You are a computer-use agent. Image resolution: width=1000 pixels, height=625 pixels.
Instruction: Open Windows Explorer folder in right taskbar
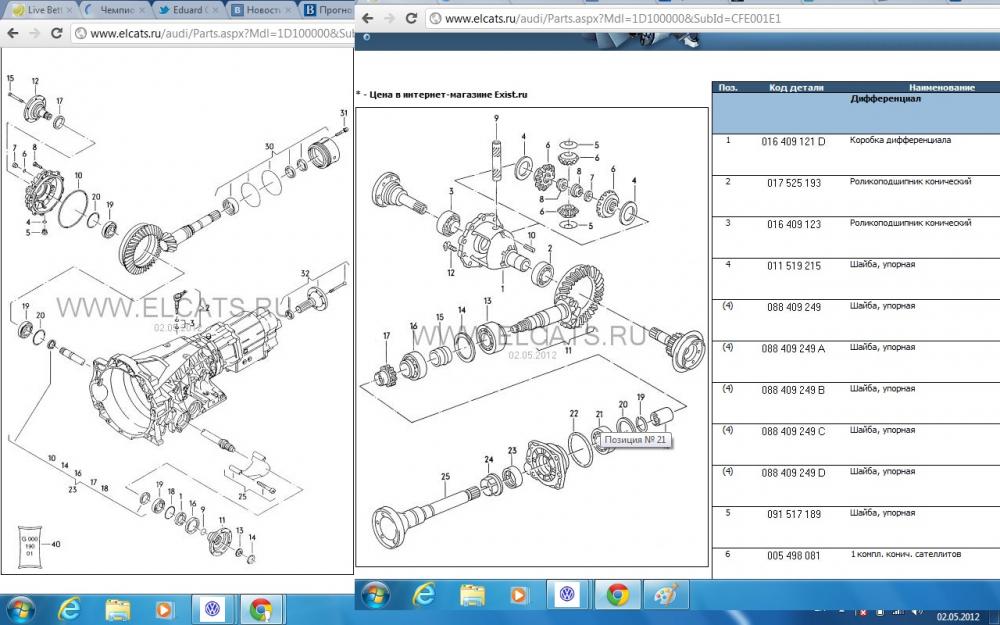pyautogui.click(x=473, y=595)
